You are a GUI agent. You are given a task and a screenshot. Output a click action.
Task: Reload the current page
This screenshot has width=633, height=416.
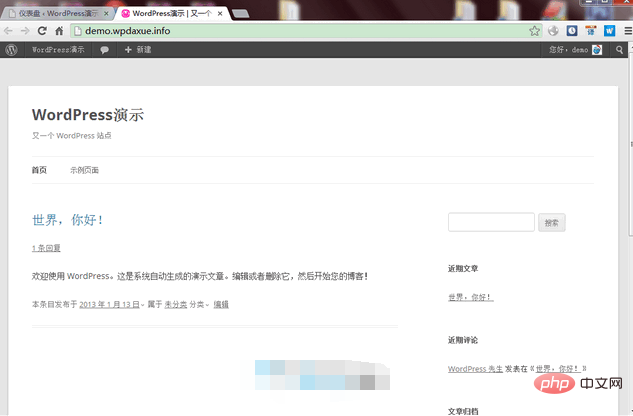(42, 31)
